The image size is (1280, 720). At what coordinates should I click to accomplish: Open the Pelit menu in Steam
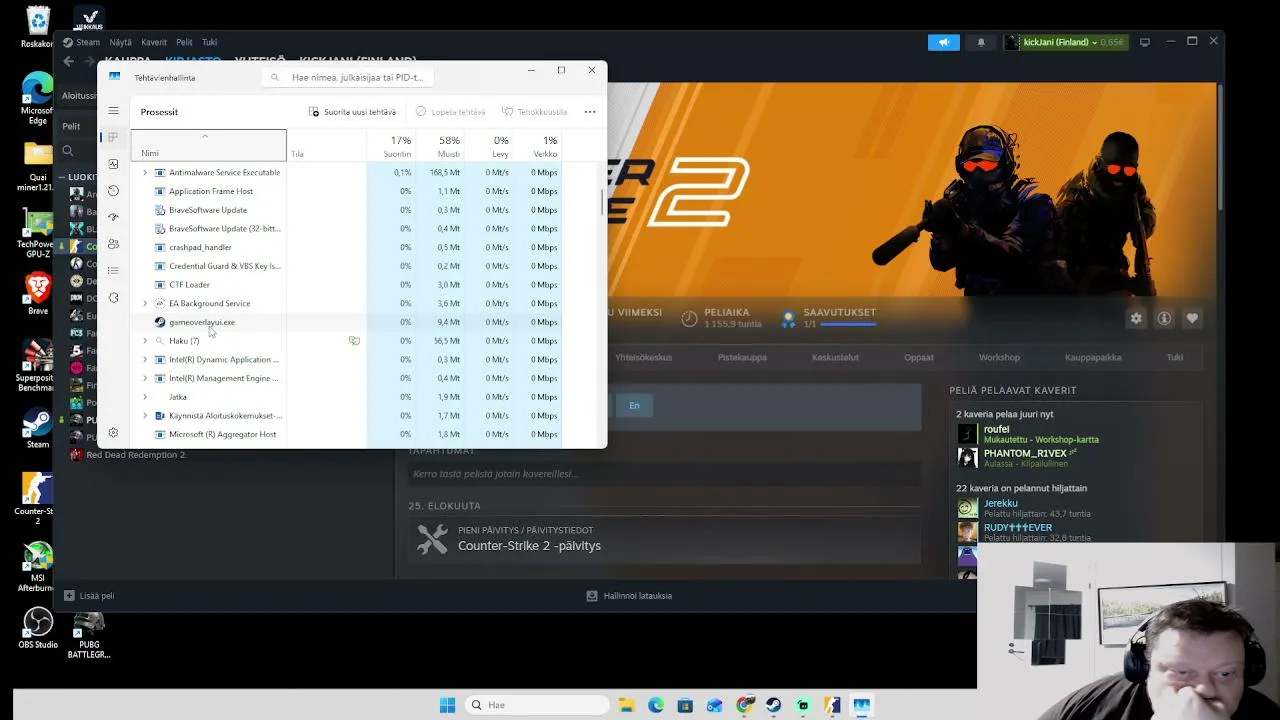(184, 42)
